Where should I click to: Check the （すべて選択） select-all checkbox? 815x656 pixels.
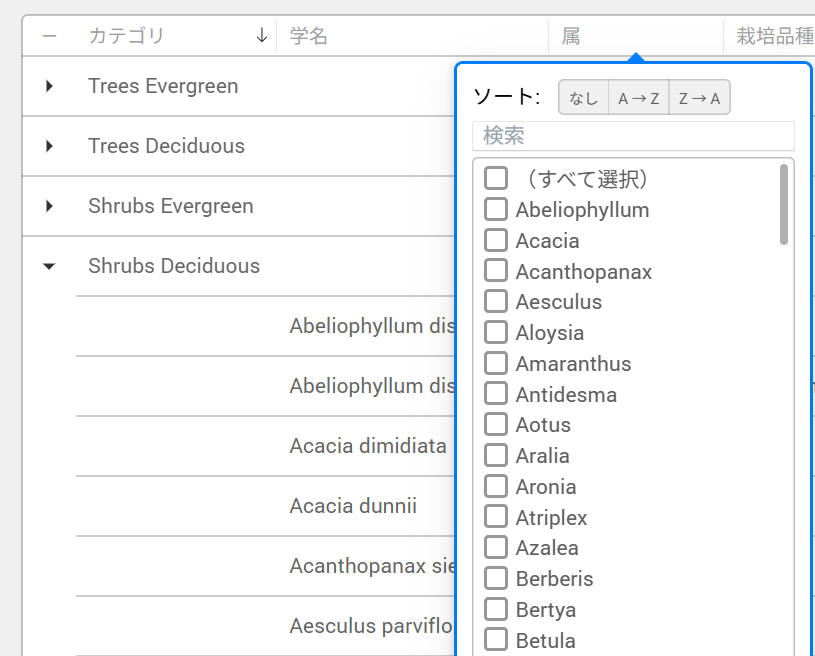point(496,179)
